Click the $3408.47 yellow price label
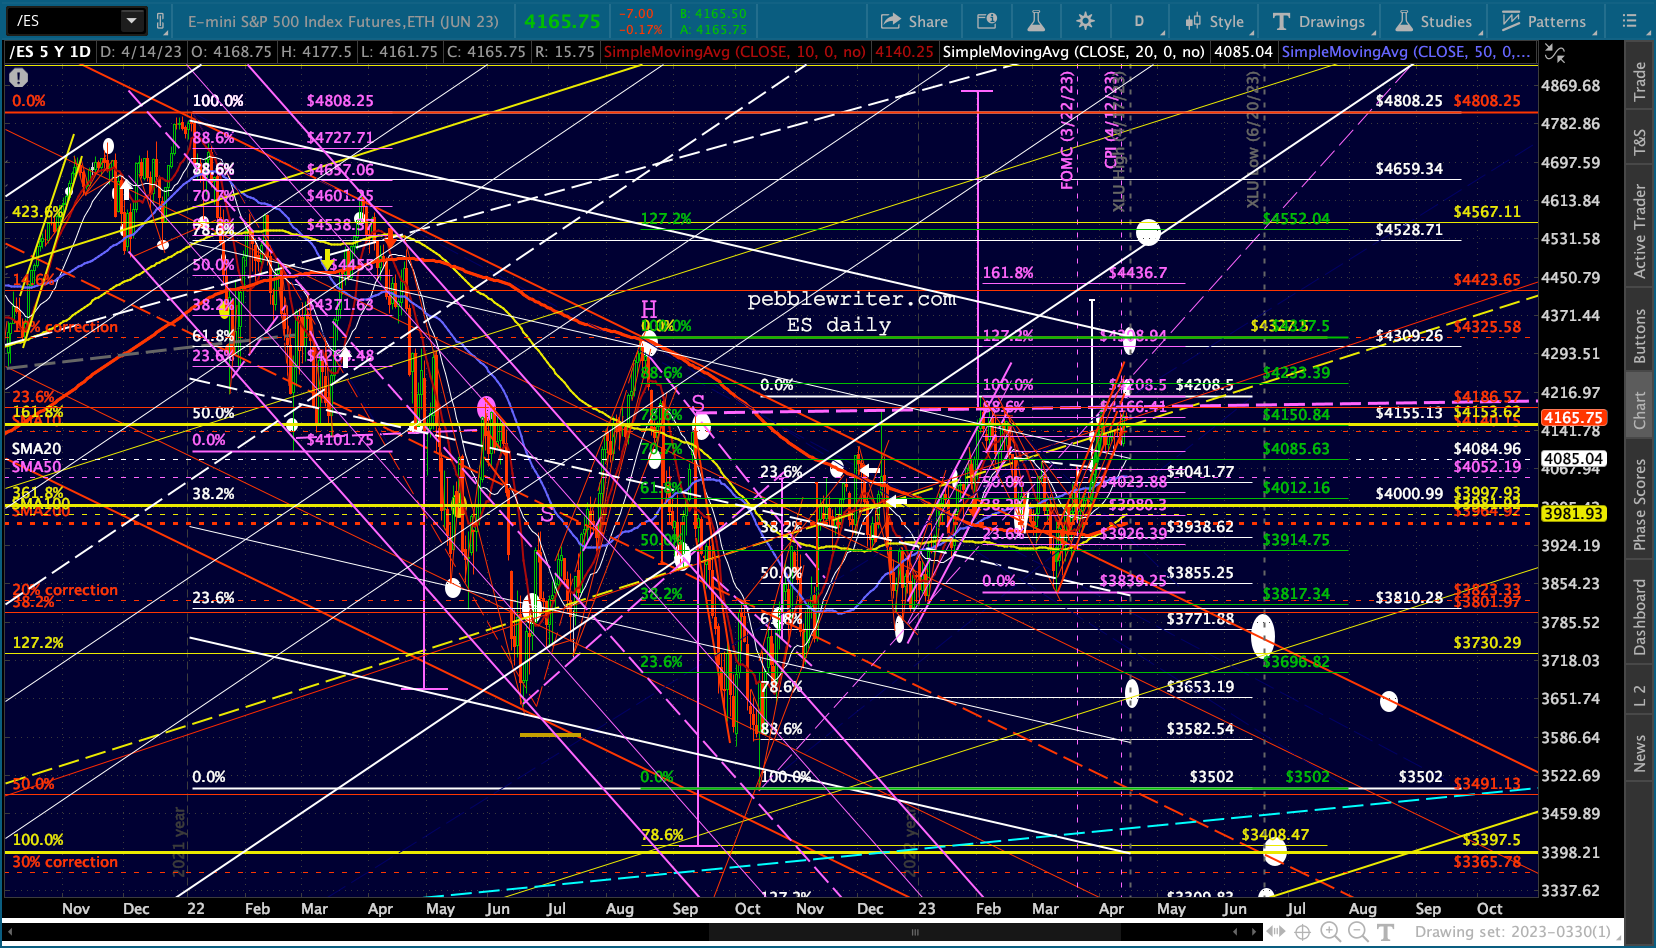Screen dimensions: 1656x948 [1275, 835]
